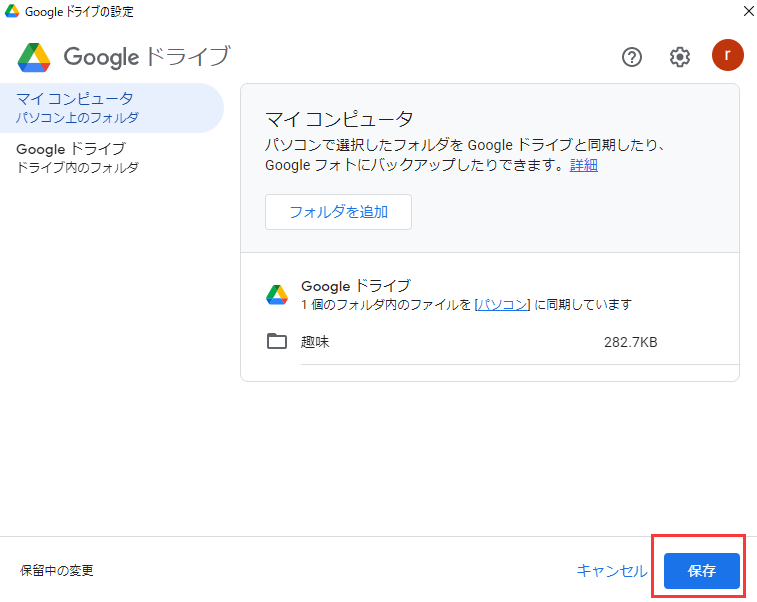Click the 282.7KB folder size

(630, 342)
